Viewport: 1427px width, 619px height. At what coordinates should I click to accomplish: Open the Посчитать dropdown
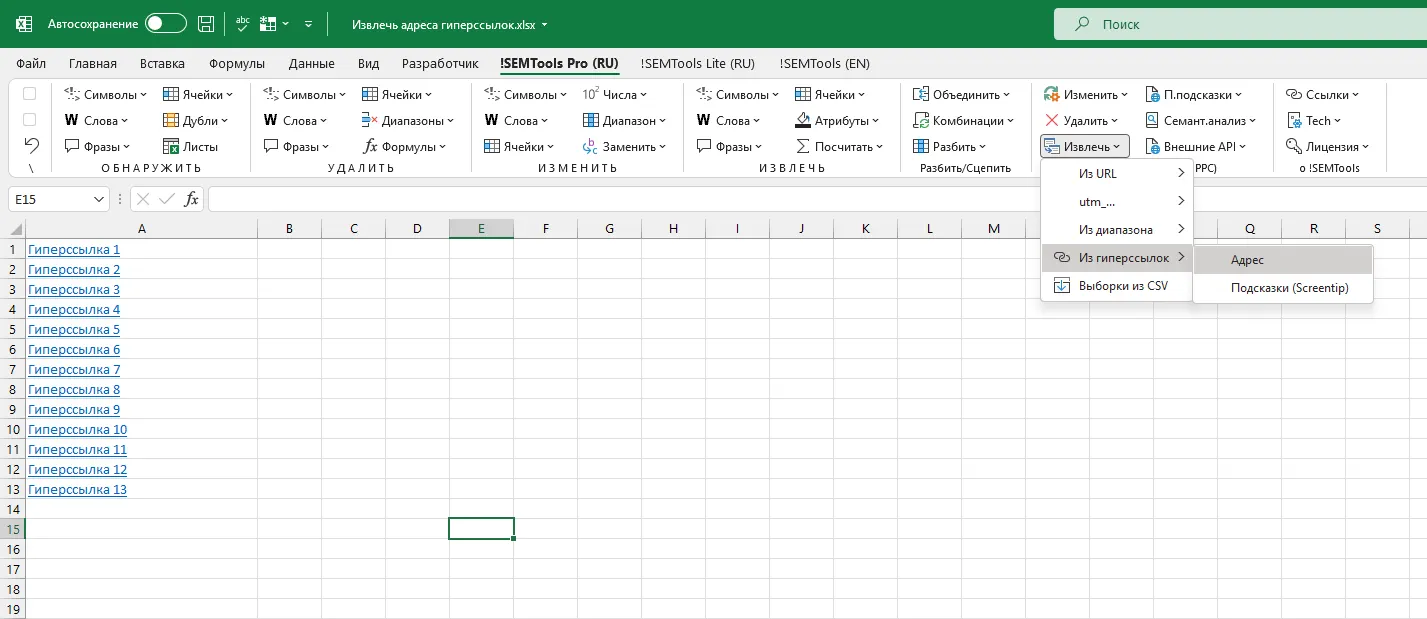840,146
